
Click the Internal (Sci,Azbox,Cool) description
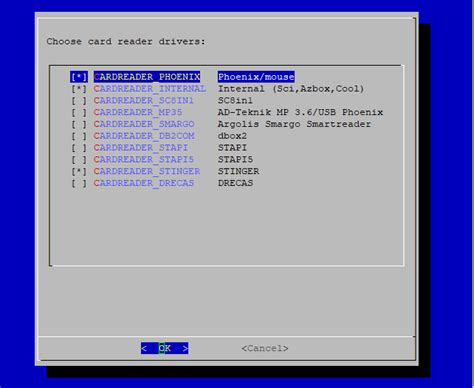point(291,89)
